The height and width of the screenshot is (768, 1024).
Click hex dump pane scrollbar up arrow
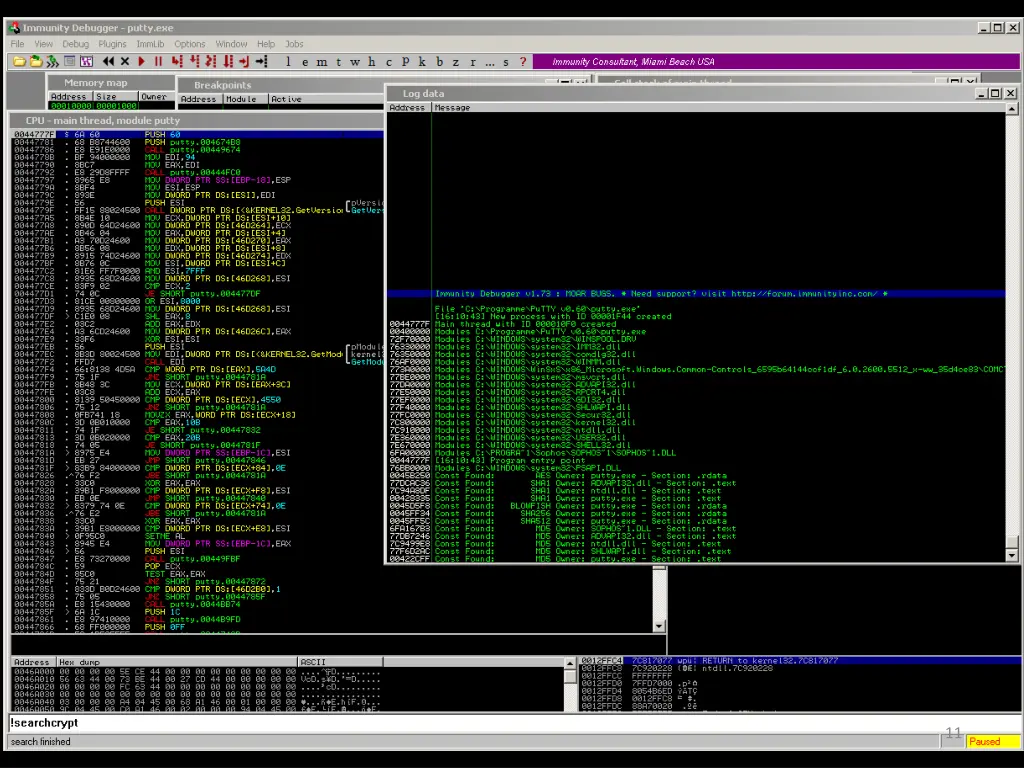[569, 664]
